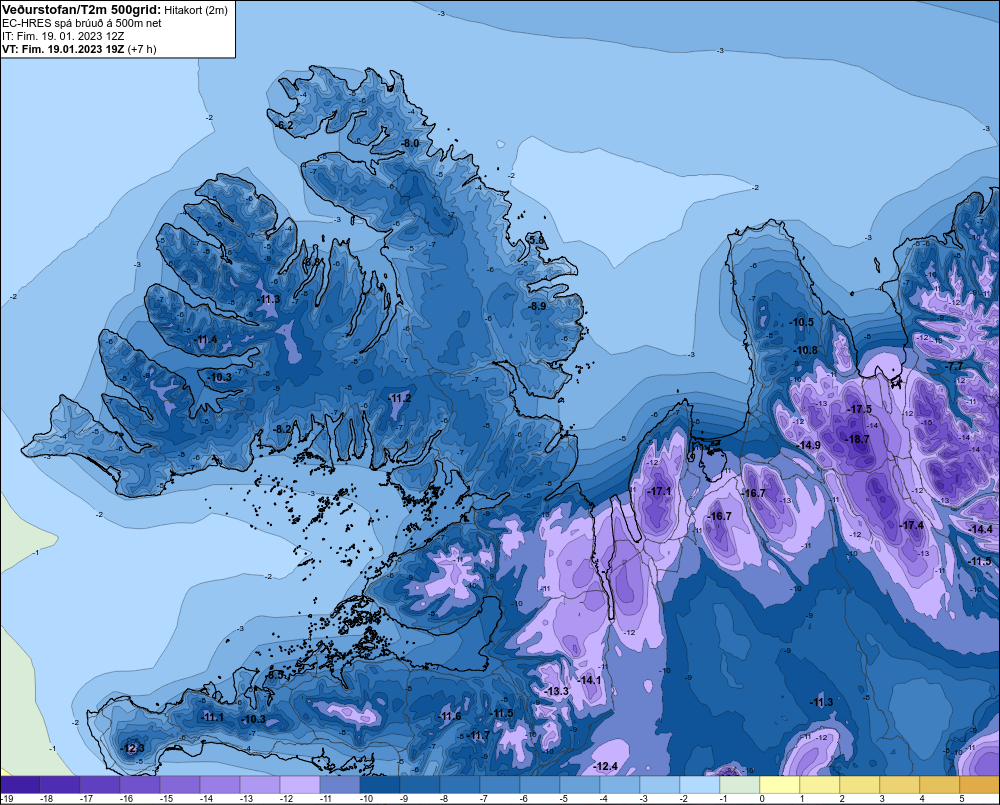Click the -8.5 temperature label
Viewport: 1000px width, 805px height.
coord(275,674)
